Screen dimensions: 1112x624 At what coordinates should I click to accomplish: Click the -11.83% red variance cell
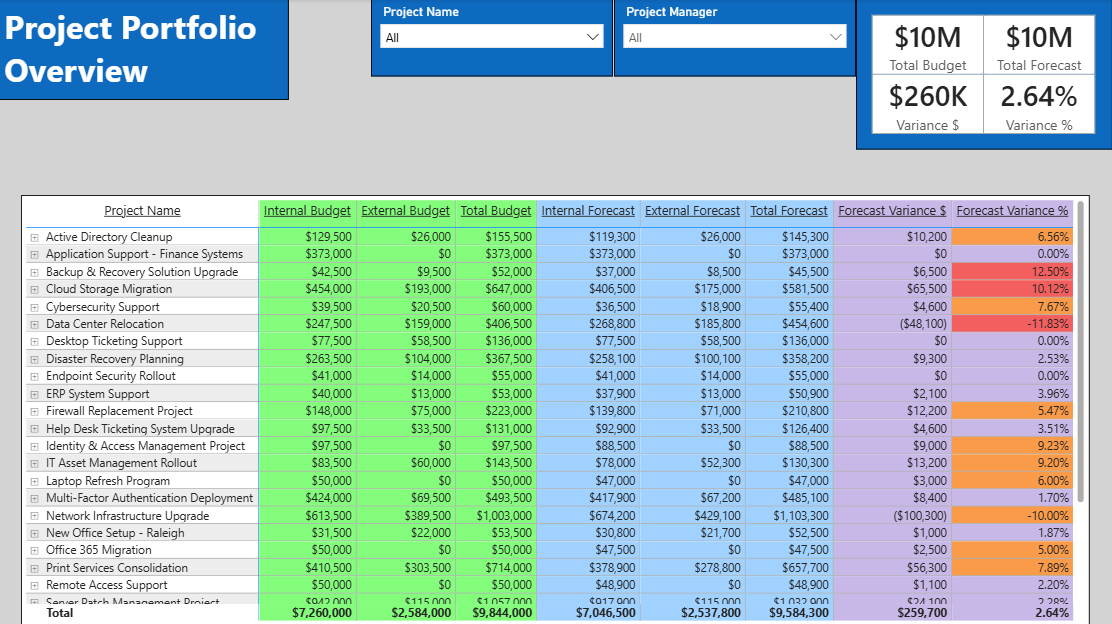click(x=1012, y=323)
